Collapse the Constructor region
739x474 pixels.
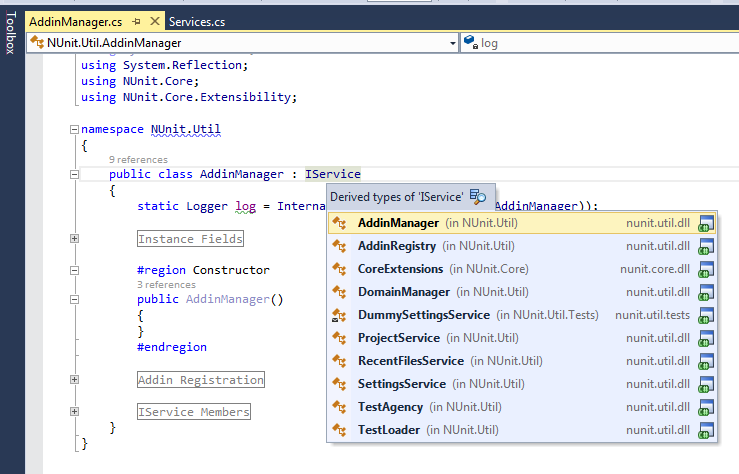(74, 270)
